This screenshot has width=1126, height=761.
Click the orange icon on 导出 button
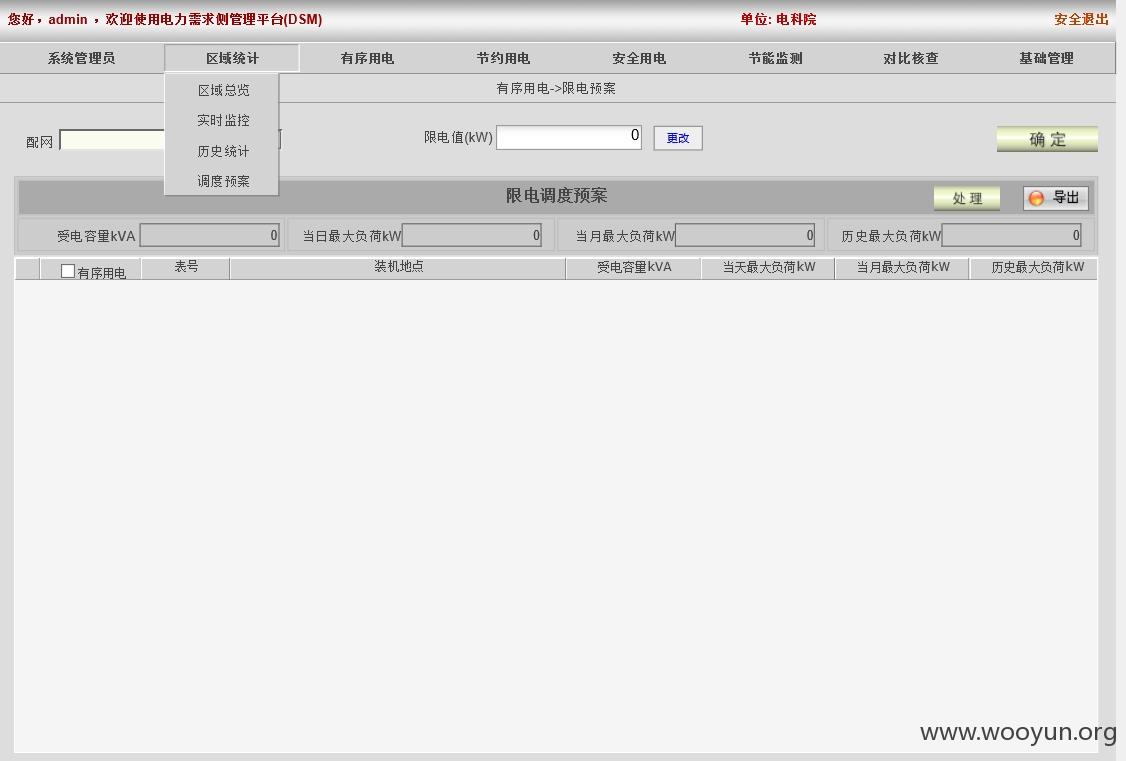(x=1036, y=198)
